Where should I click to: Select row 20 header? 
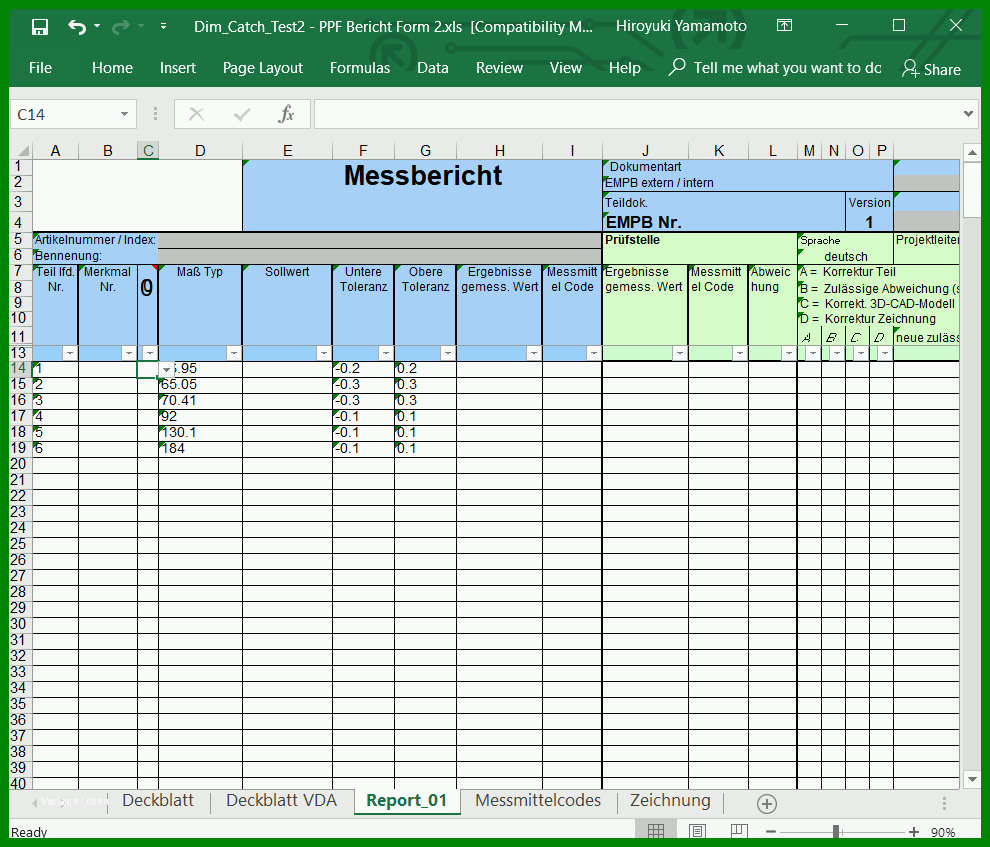(x=18, y=464)
